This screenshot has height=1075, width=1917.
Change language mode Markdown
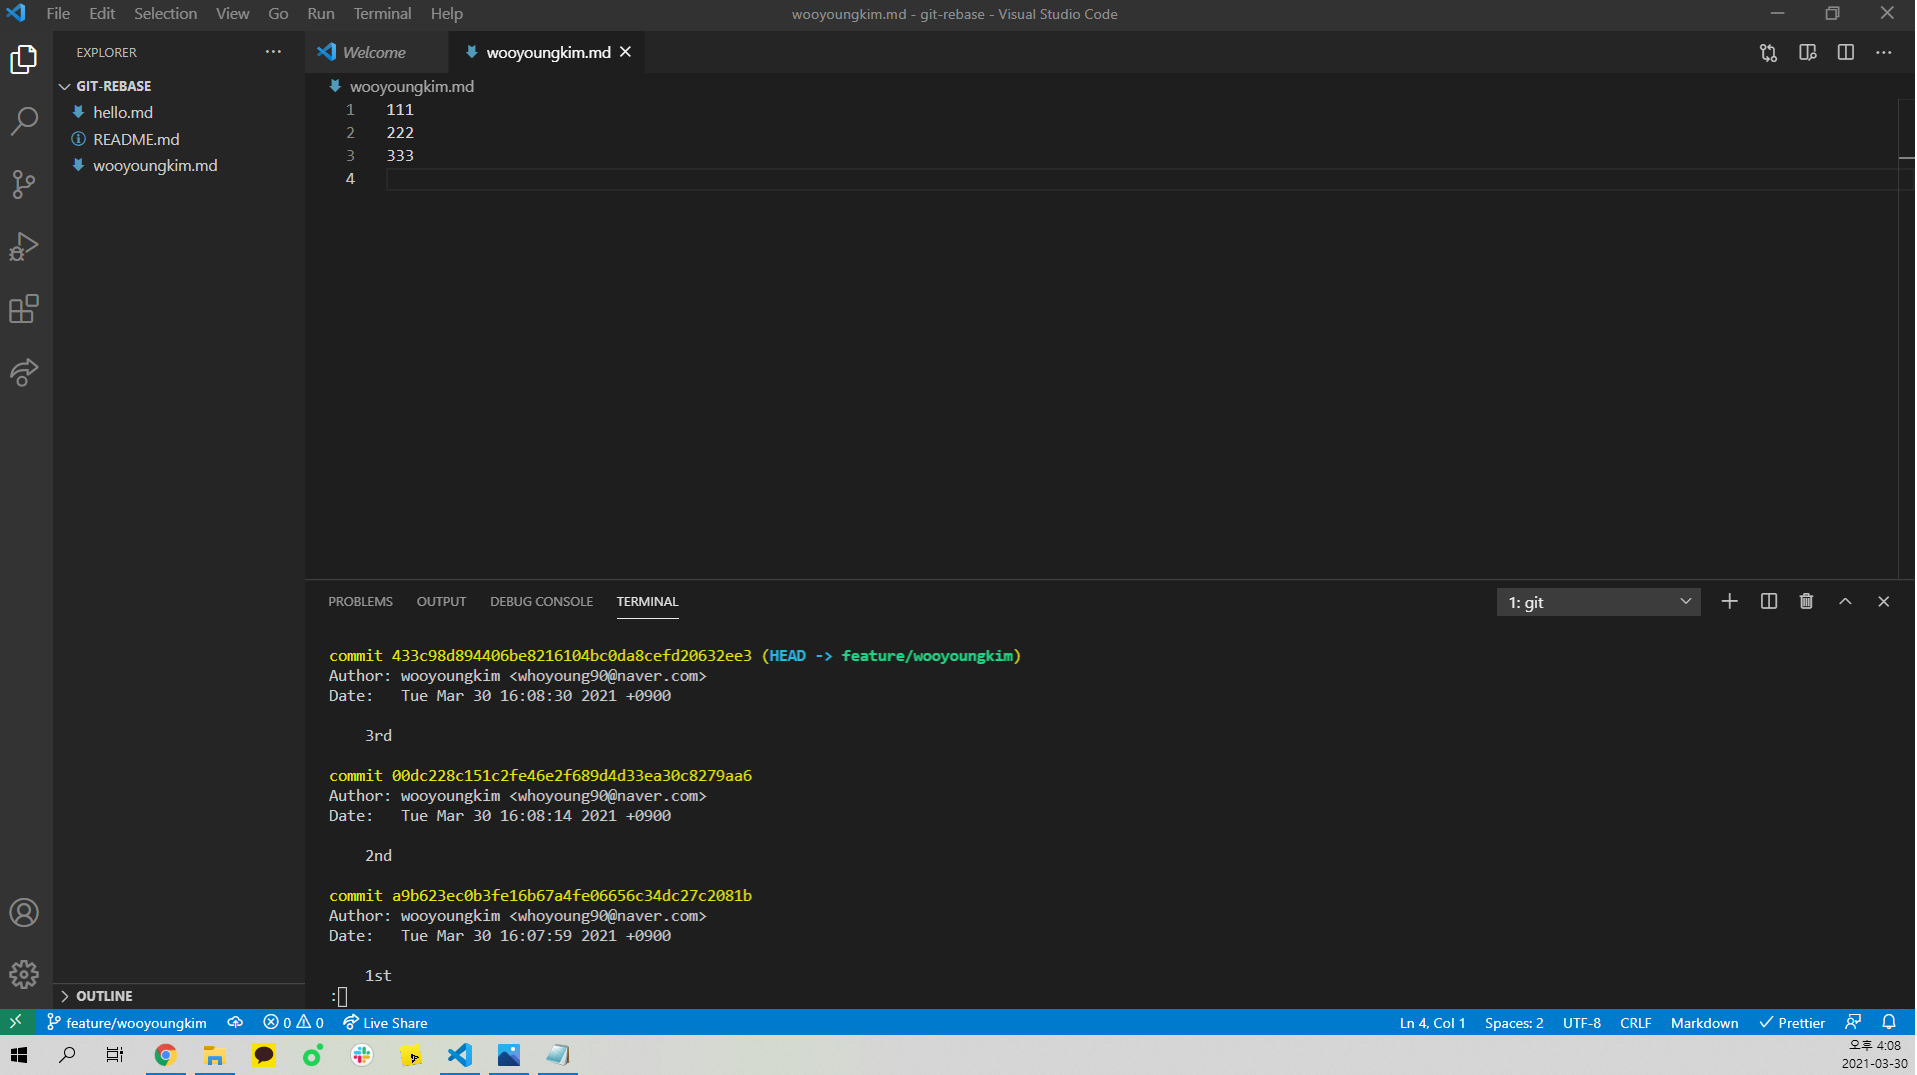[1704, 1022]
